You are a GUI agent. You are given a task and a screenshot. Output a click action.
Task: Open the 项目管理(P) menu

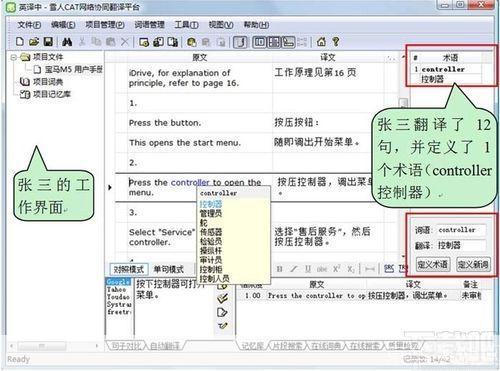pyautogui.click(x=105, y=25)
